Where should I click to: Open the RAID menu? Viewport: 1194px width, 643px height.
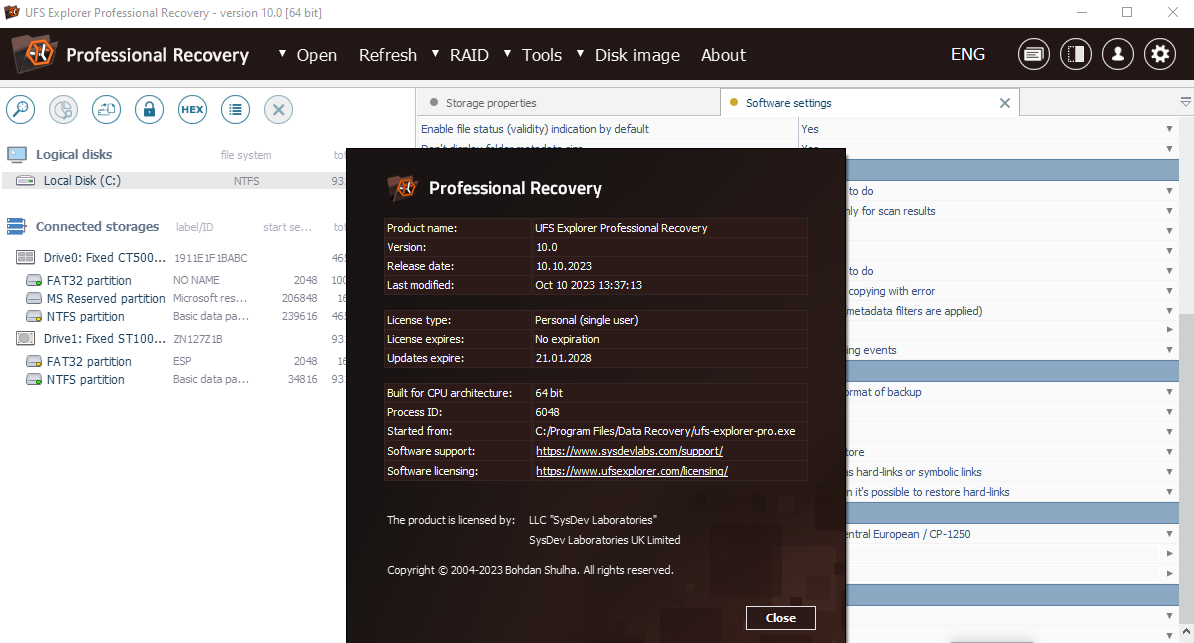point(469,55)
